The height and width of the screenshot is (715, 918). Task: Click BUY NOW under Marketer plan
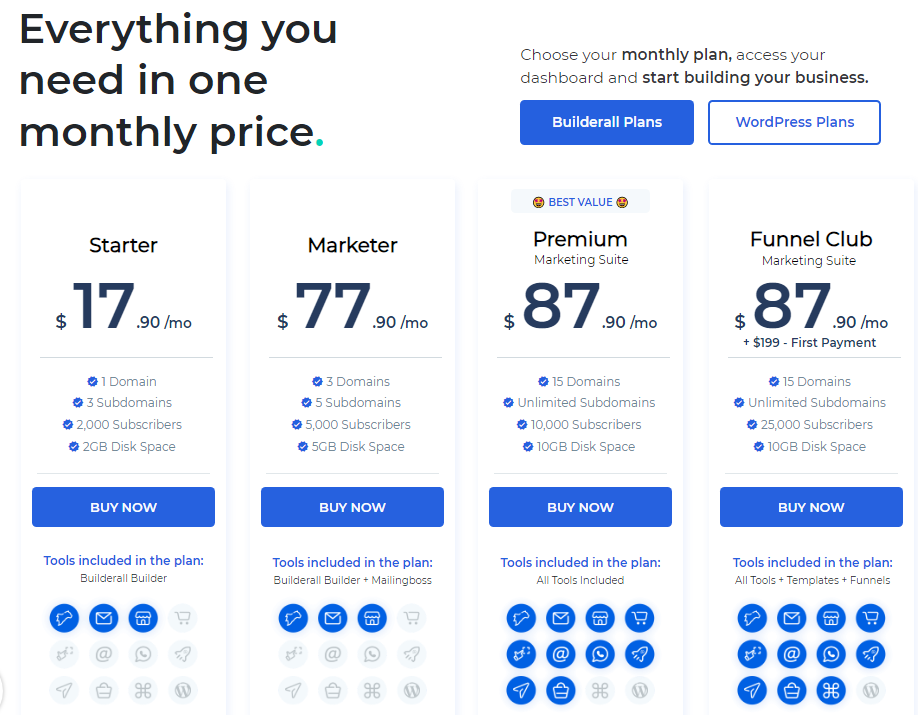tap(352, 507)
